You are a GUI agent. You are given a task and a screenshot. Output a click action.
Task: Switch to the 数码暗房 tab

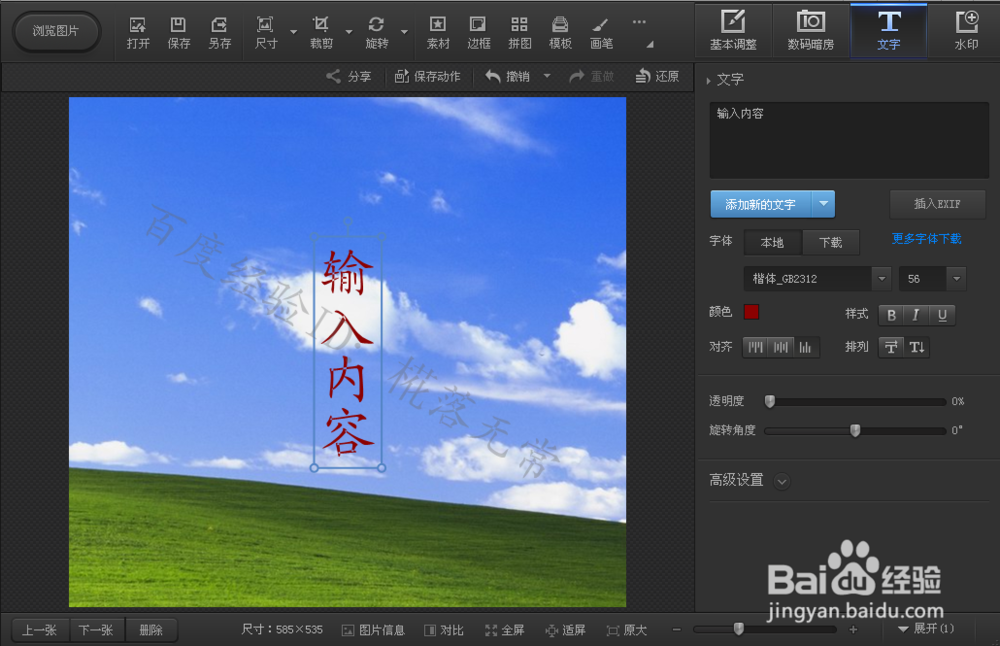(811, 31)
